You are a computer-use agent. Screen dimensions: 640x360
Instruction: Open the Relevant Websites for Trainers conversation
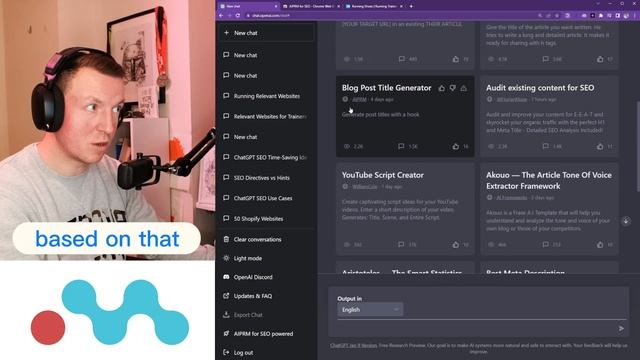pyautogui.click(x=266, y=116)
